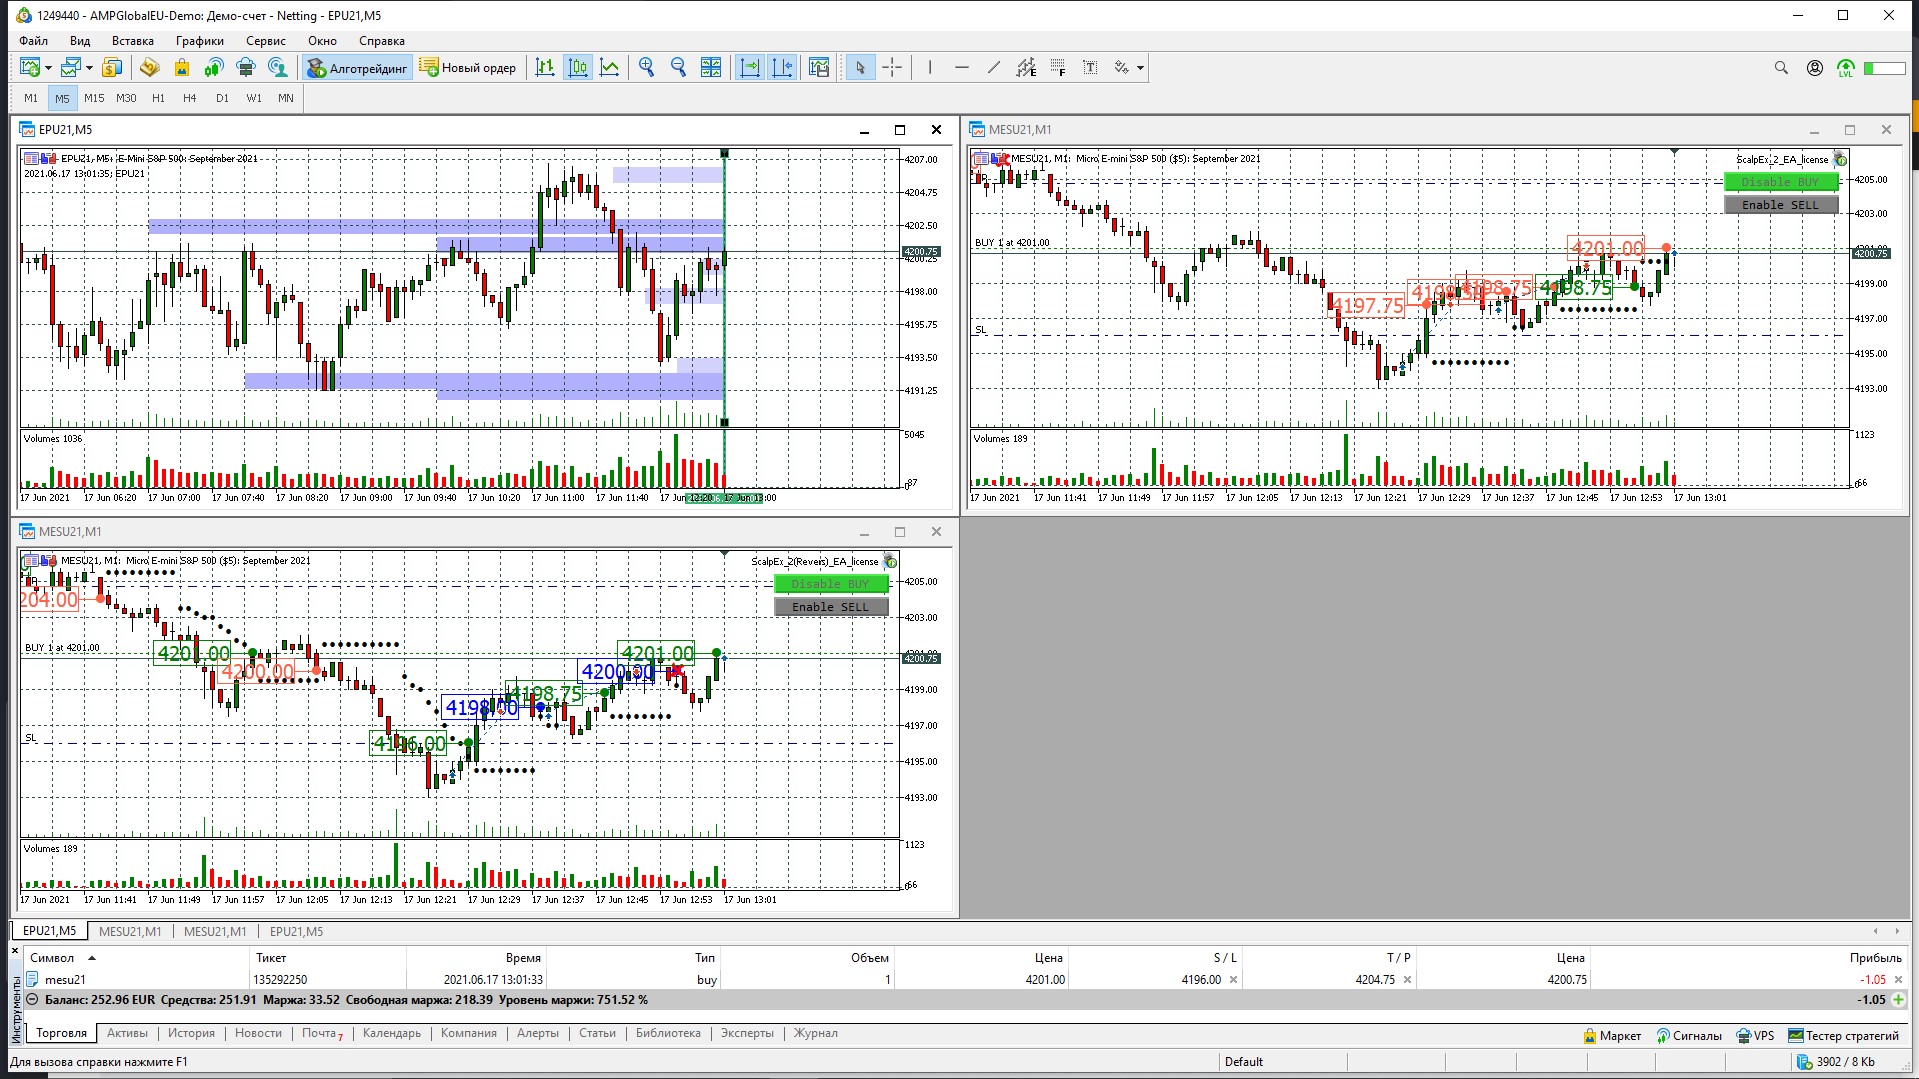Open the Почта tab
1919x1079 pixels.
321,1033
